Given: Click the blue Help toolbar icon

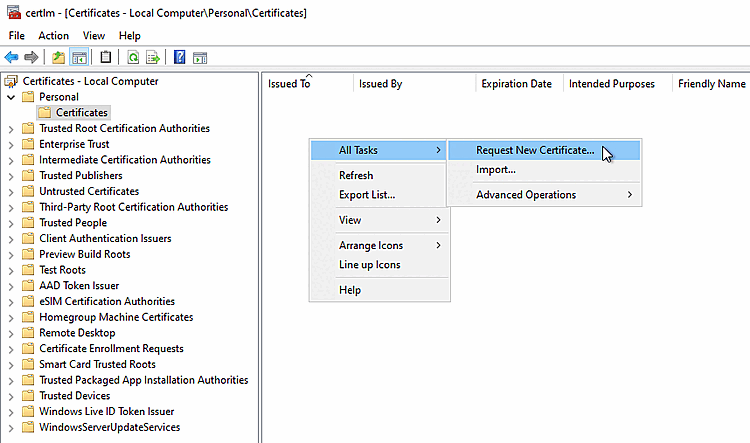Looking at the screenshot, I should click(x=180, y=58).
